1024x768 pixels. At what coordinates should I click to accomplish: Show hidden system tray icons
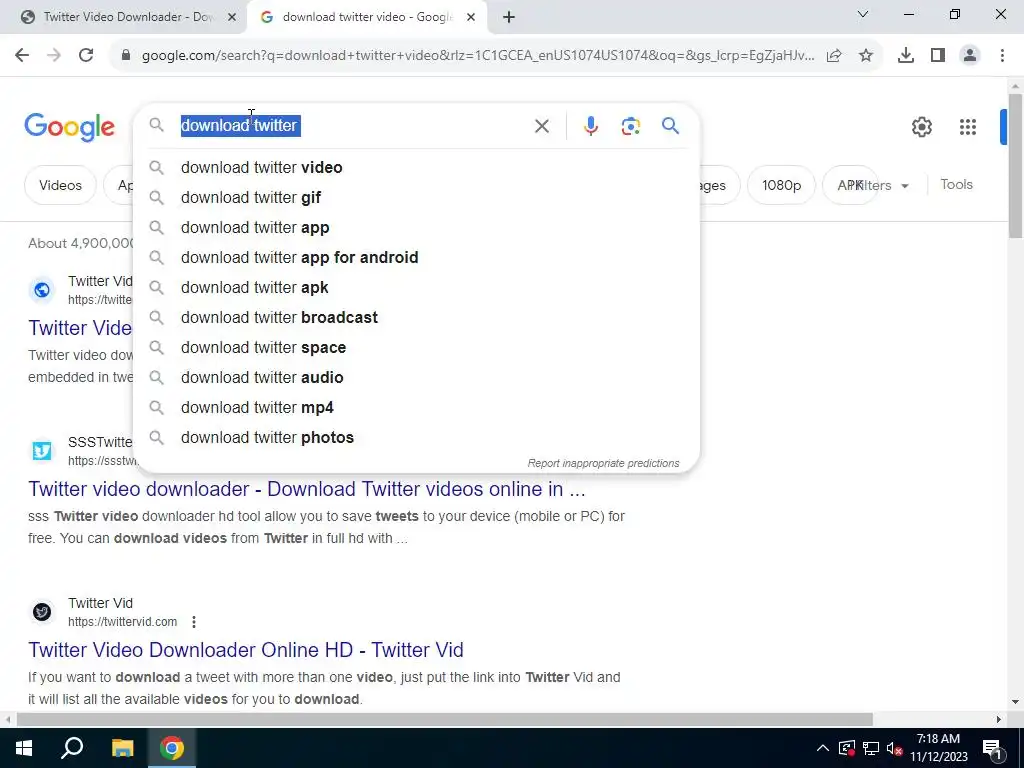click(x=823, y=748)
